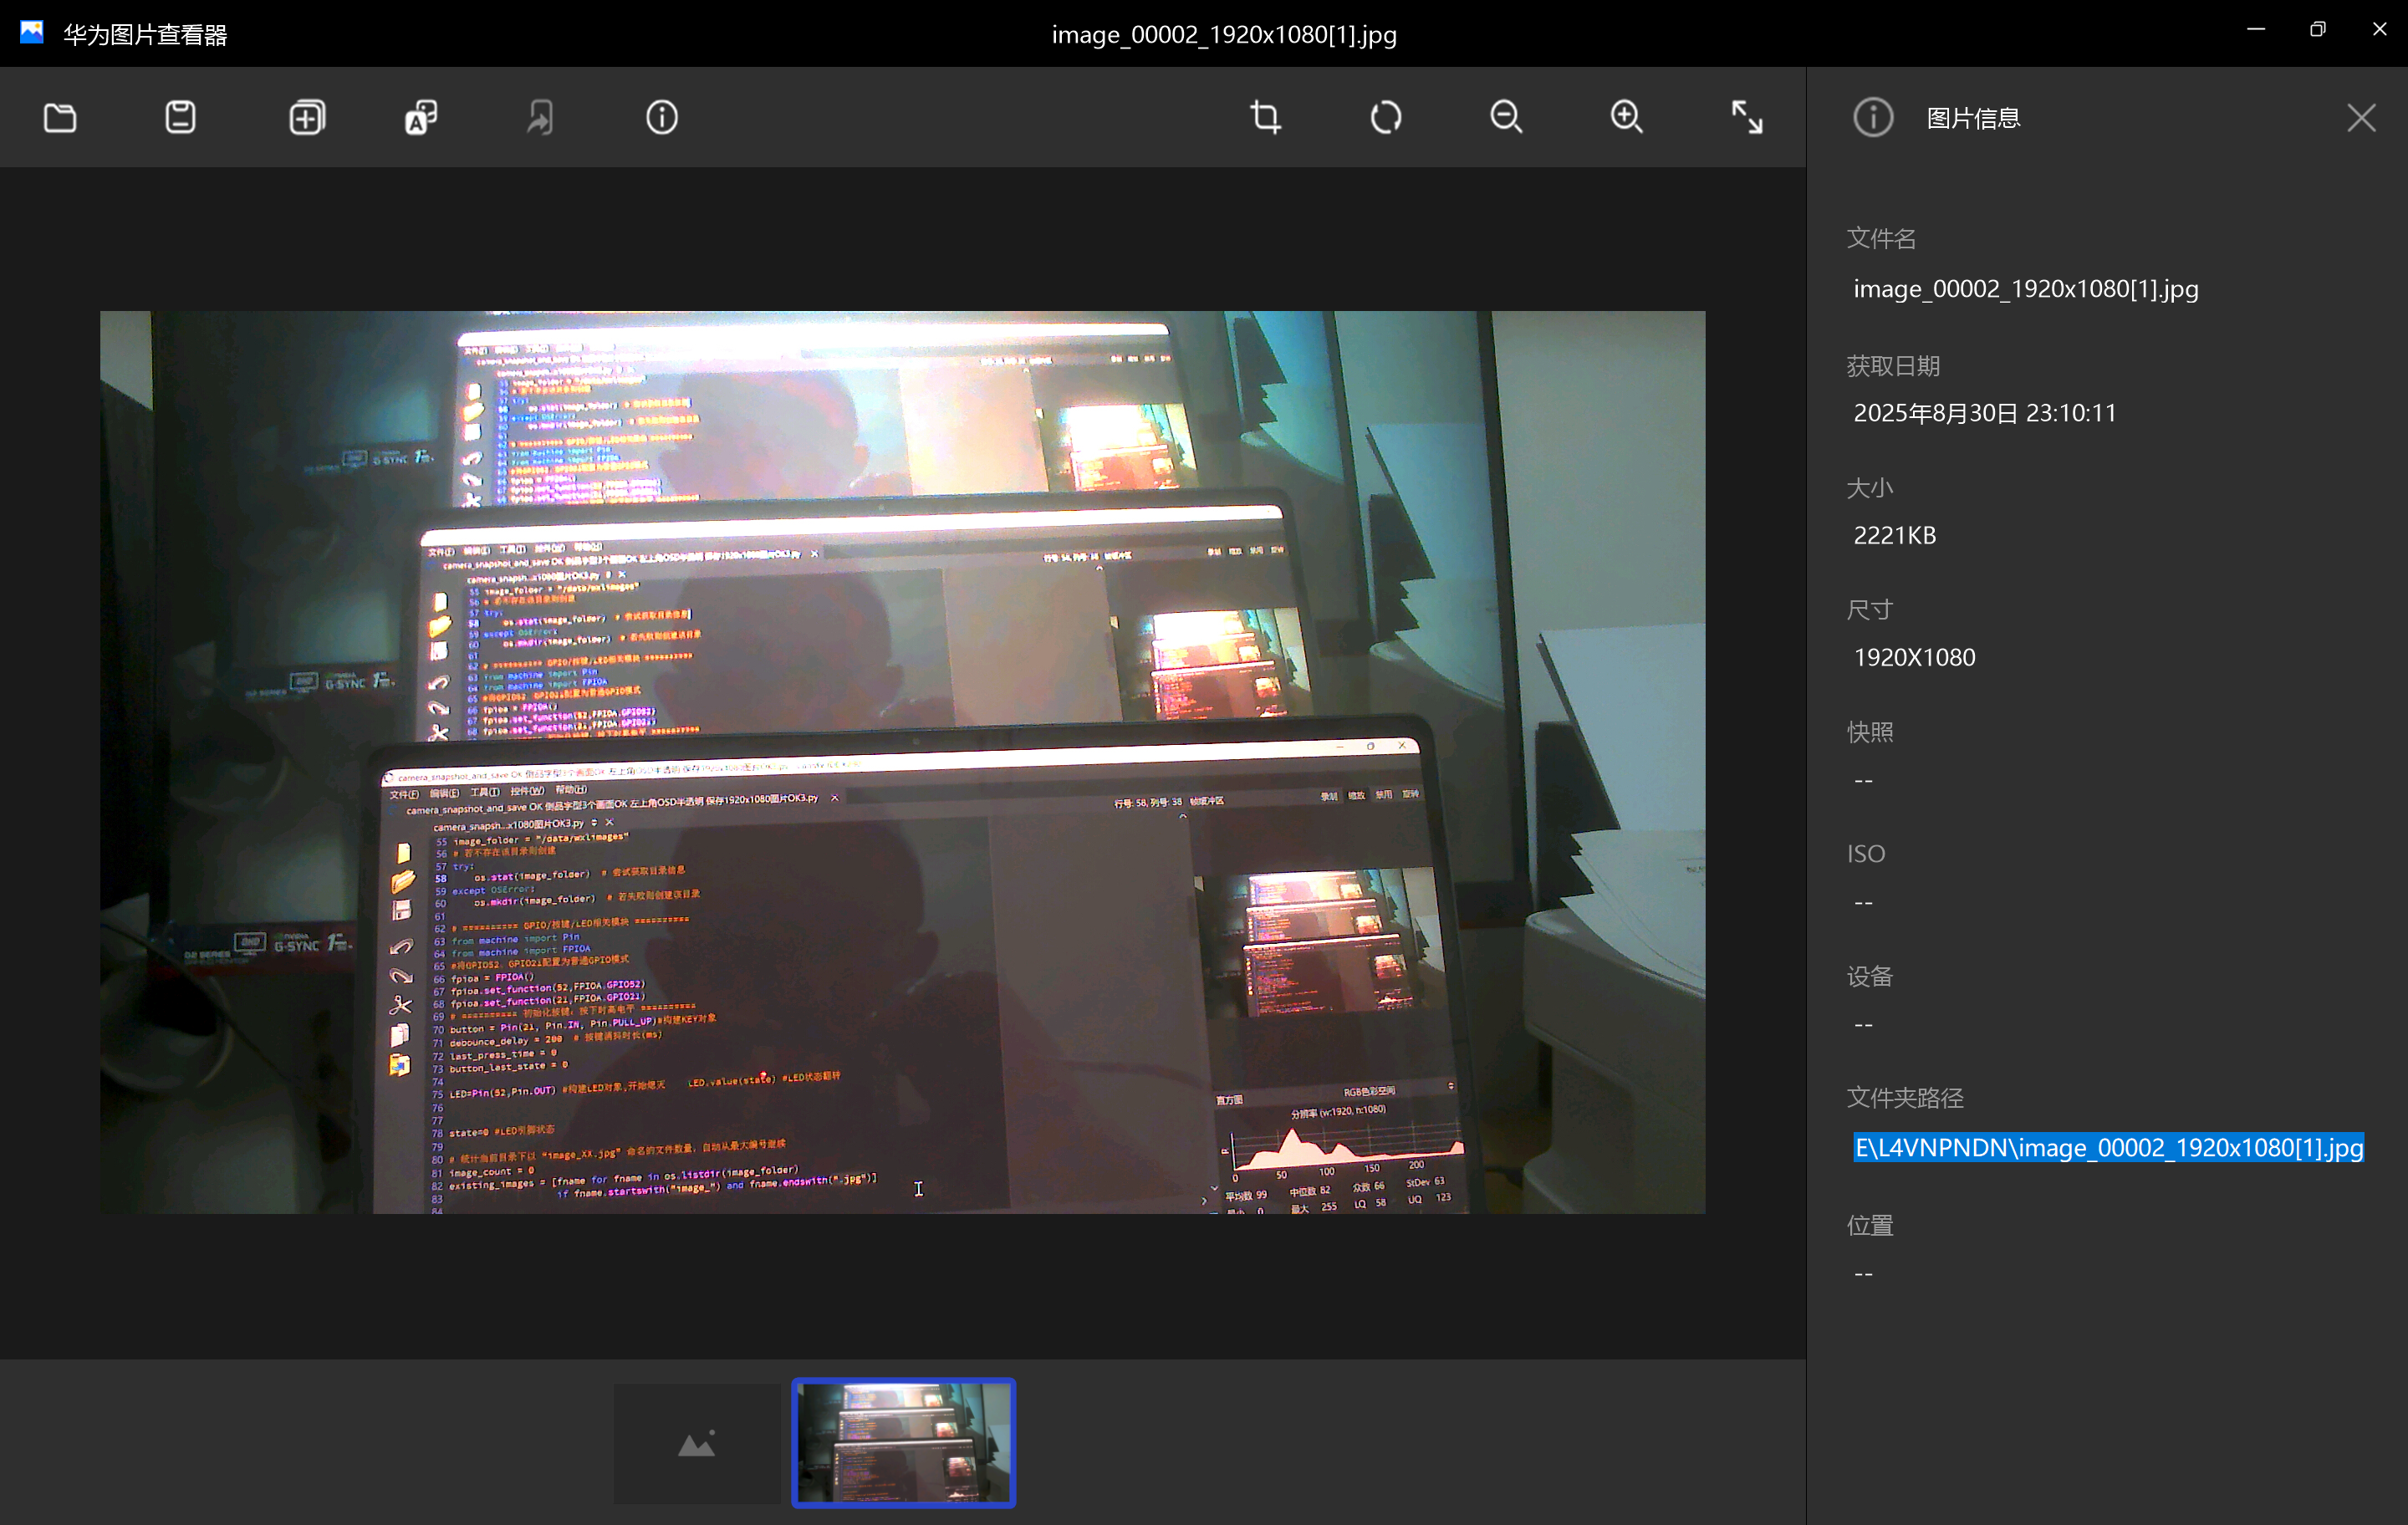This screenshot has height=1525, width=2408.
Task: Enter fullscreen with the expand arrows icon
Action: [1747, 118]
